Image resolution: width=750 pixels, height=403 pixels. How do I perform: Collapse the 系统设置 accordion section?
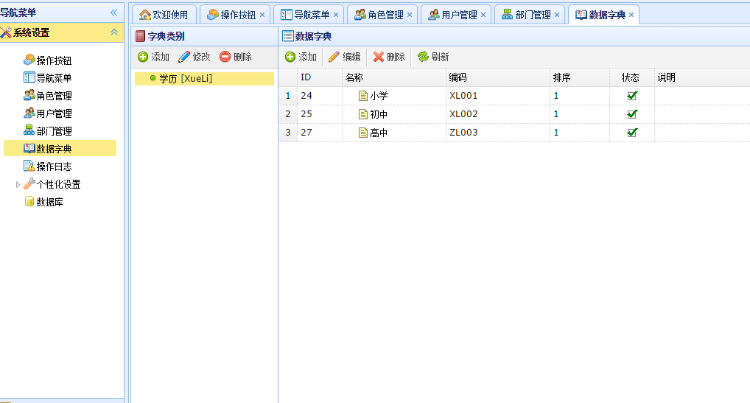click(114, 33)
